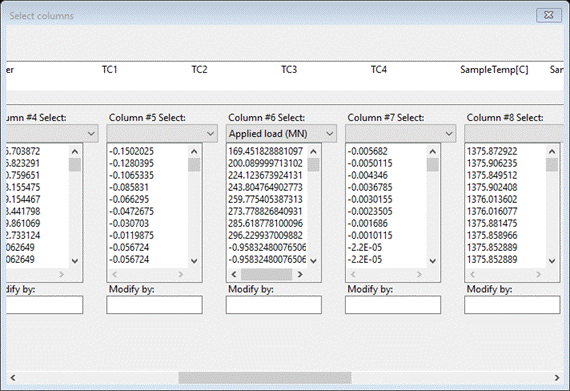Select value 1376.013602 in Column #8

(x=492, y=199)
